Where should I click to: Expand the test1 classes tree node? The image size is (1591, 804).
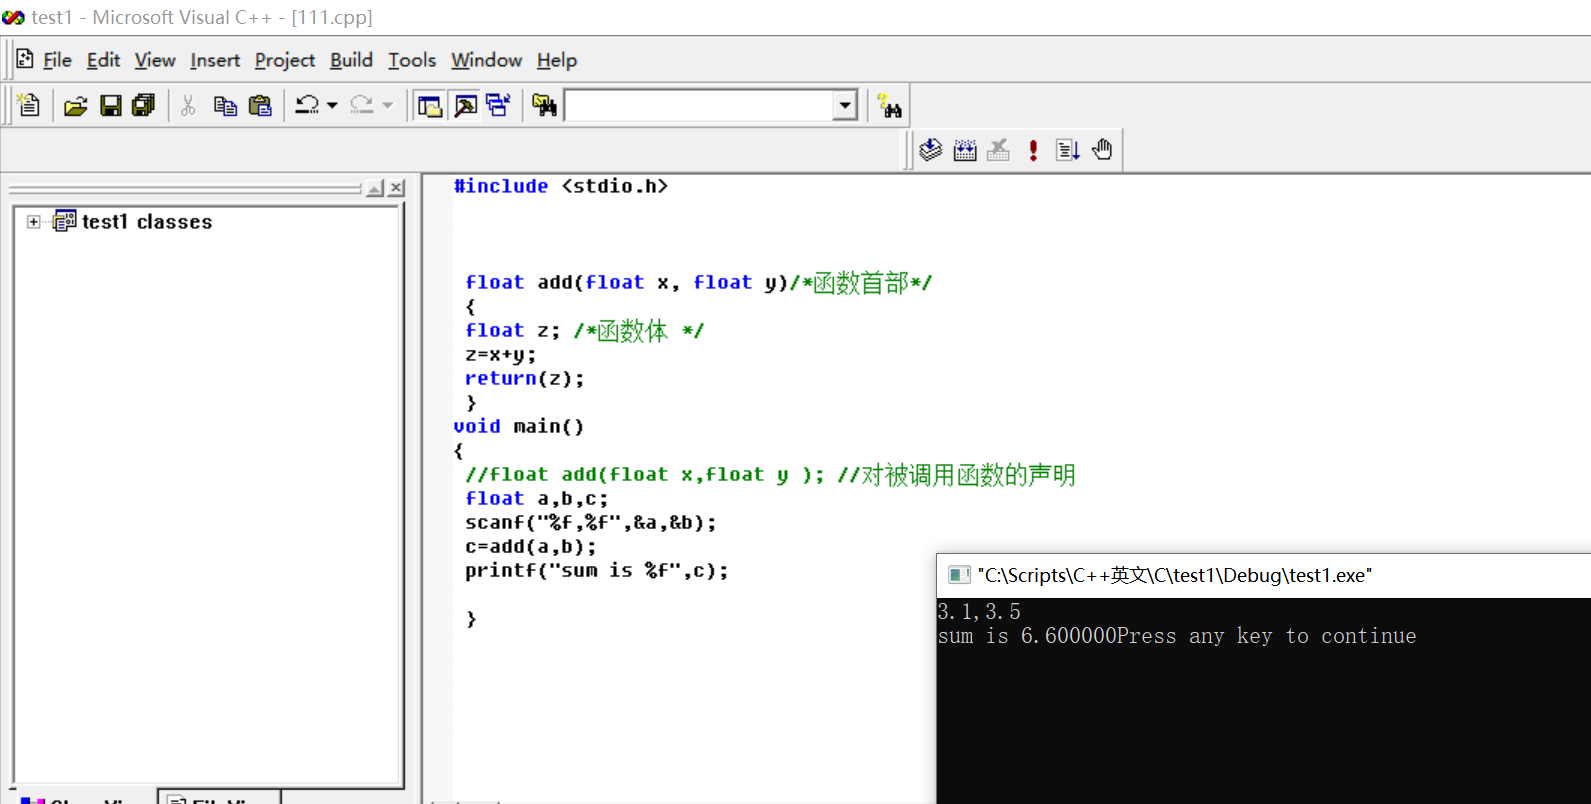34,222
